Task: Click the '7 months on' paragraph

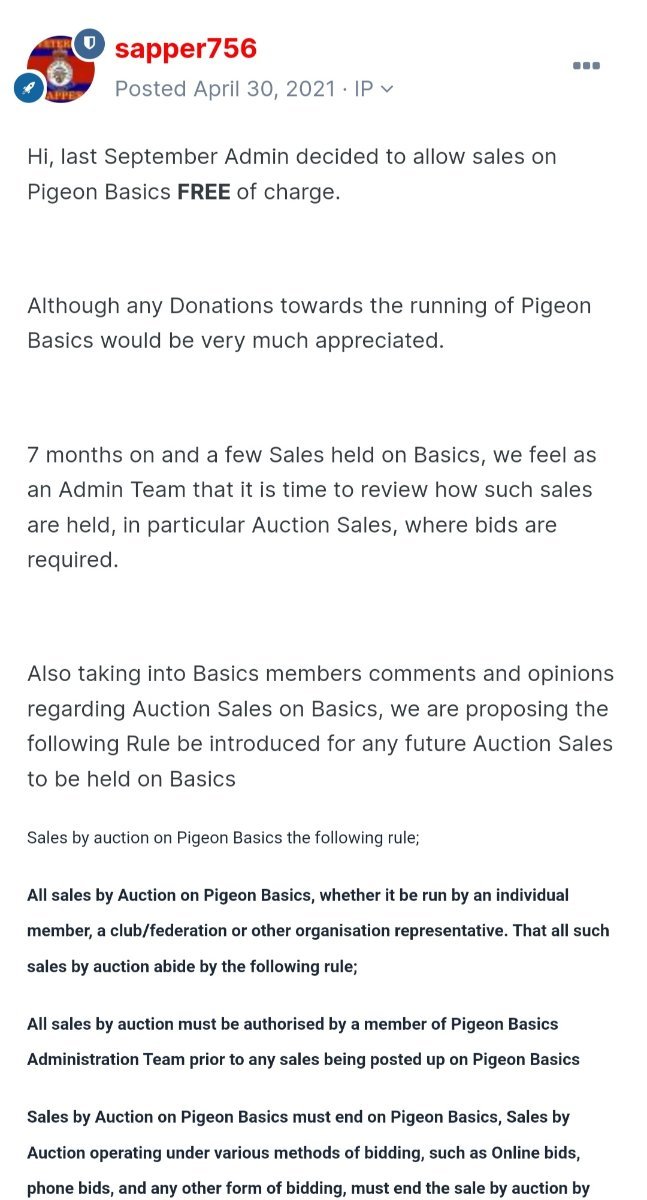Action: tap(312, 507)
